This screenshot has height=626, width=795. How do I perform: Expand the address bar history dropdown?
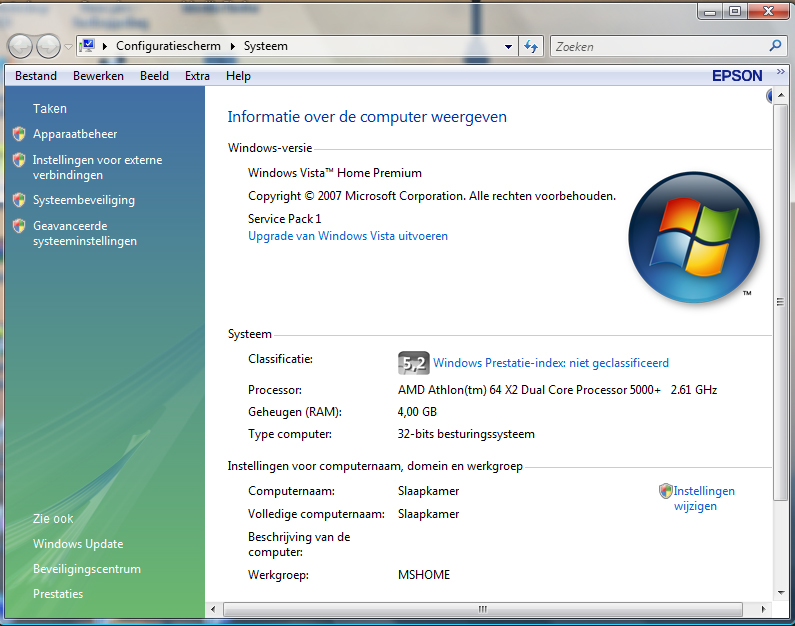(x=508, y=47)
